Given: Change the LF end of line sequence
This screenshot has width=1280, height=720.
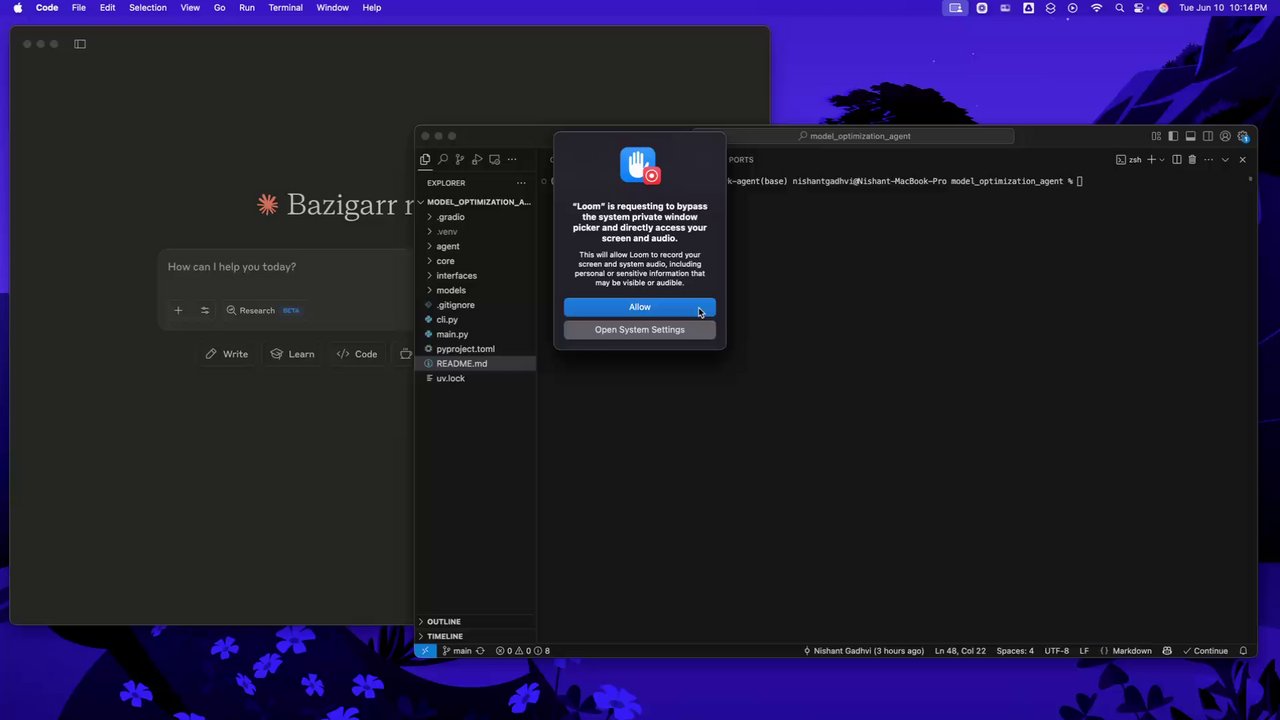Looking at the screenshot, I should tap(1084, 651).
